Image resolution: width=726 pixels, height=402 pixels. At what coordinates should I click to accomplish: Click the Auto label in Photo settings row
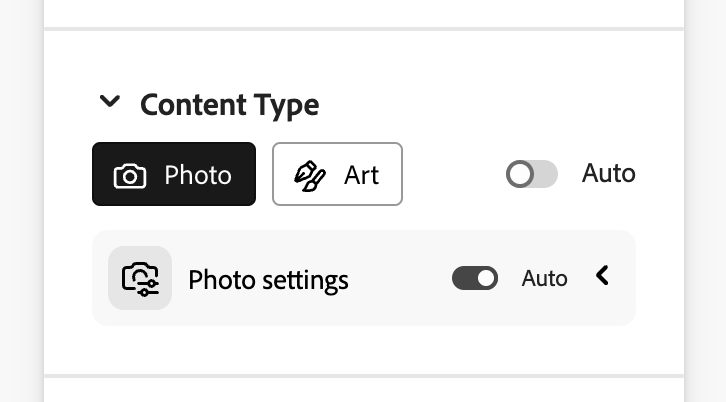point(544,278)
